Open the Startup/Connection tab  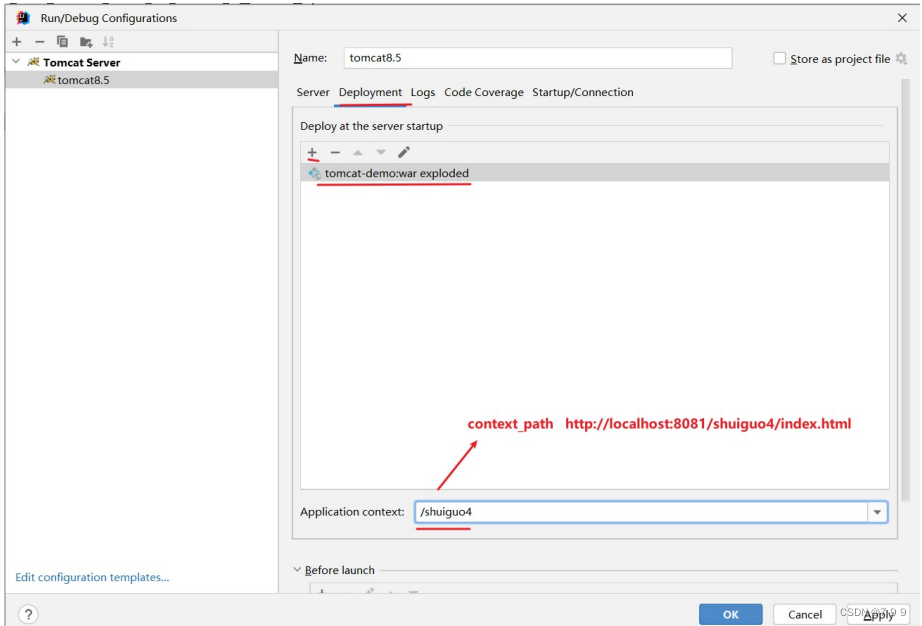pos(583,92)
